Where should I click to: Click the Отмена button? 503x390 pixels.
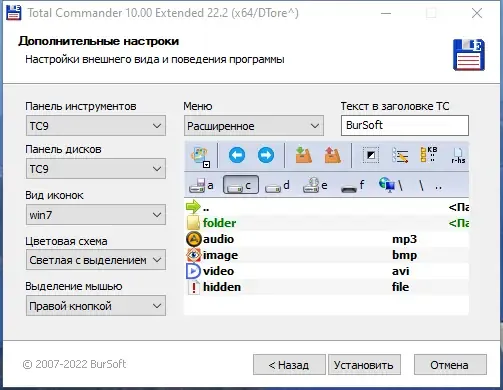click(x=450, y=365)
